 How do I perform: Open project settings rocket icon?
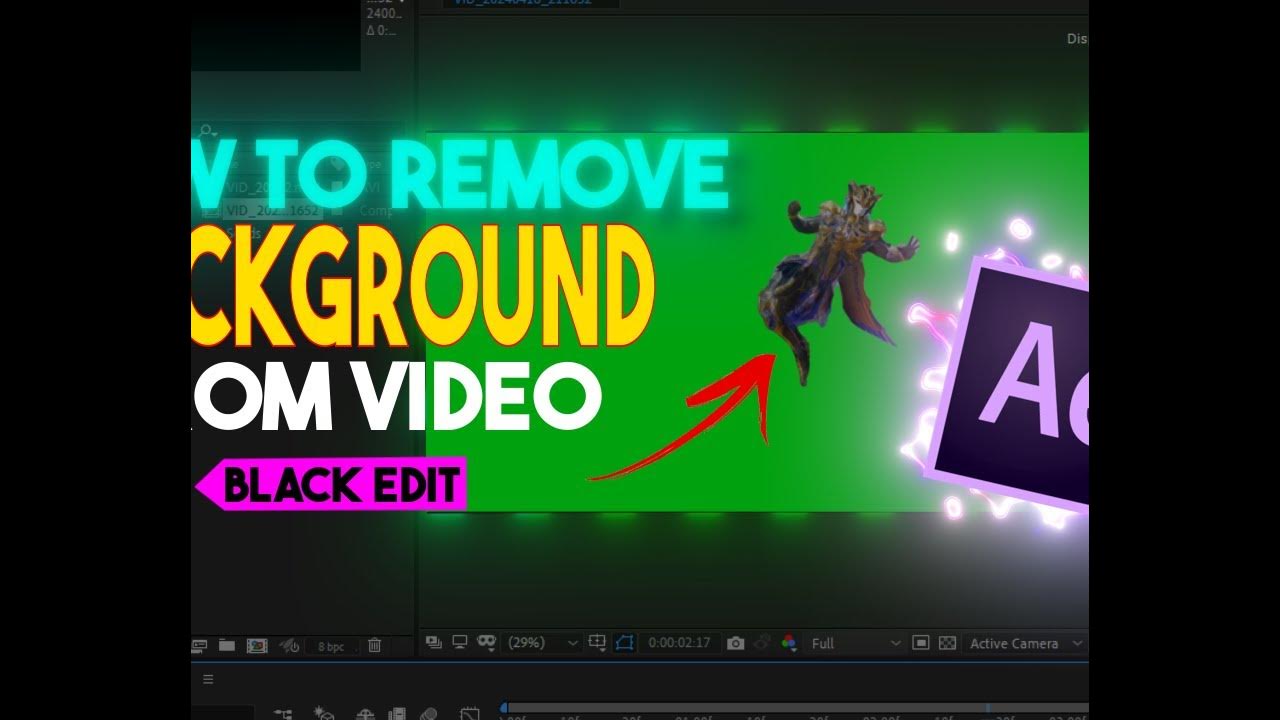pyautogui.click(x=290, y=646)
